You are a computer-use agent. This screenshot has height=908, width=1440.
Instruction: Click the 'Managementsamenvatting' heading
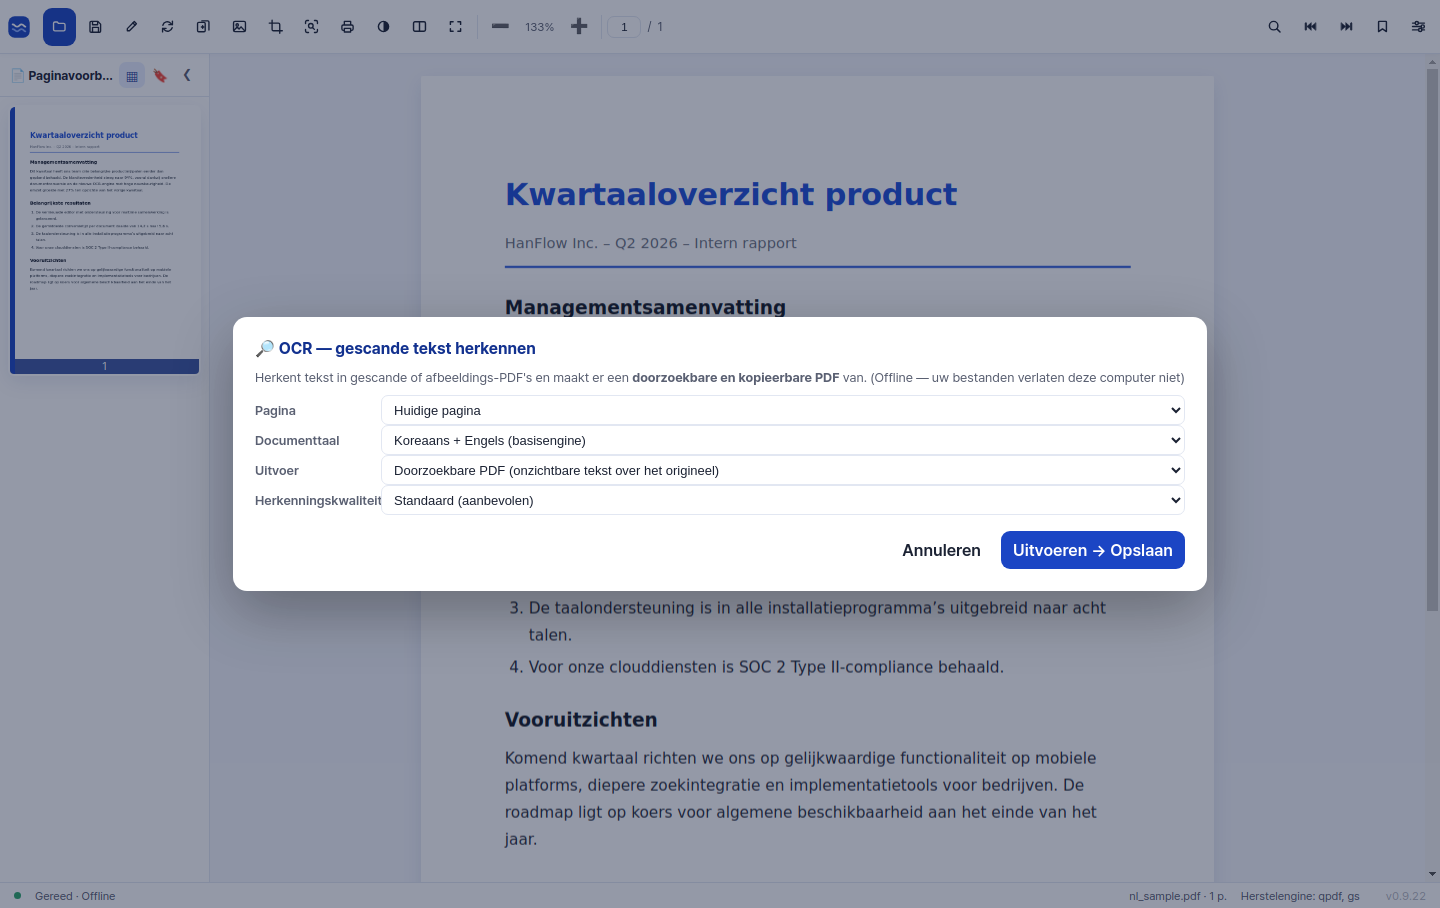click(645, 307)
